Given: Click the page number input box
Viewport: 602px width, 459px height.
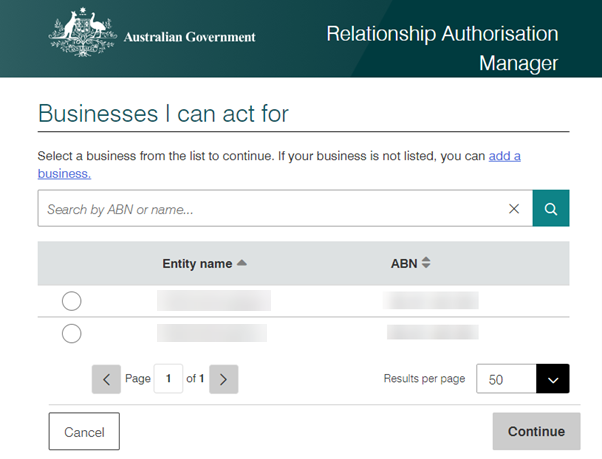Looking at the screenshot, I should 169,379.
